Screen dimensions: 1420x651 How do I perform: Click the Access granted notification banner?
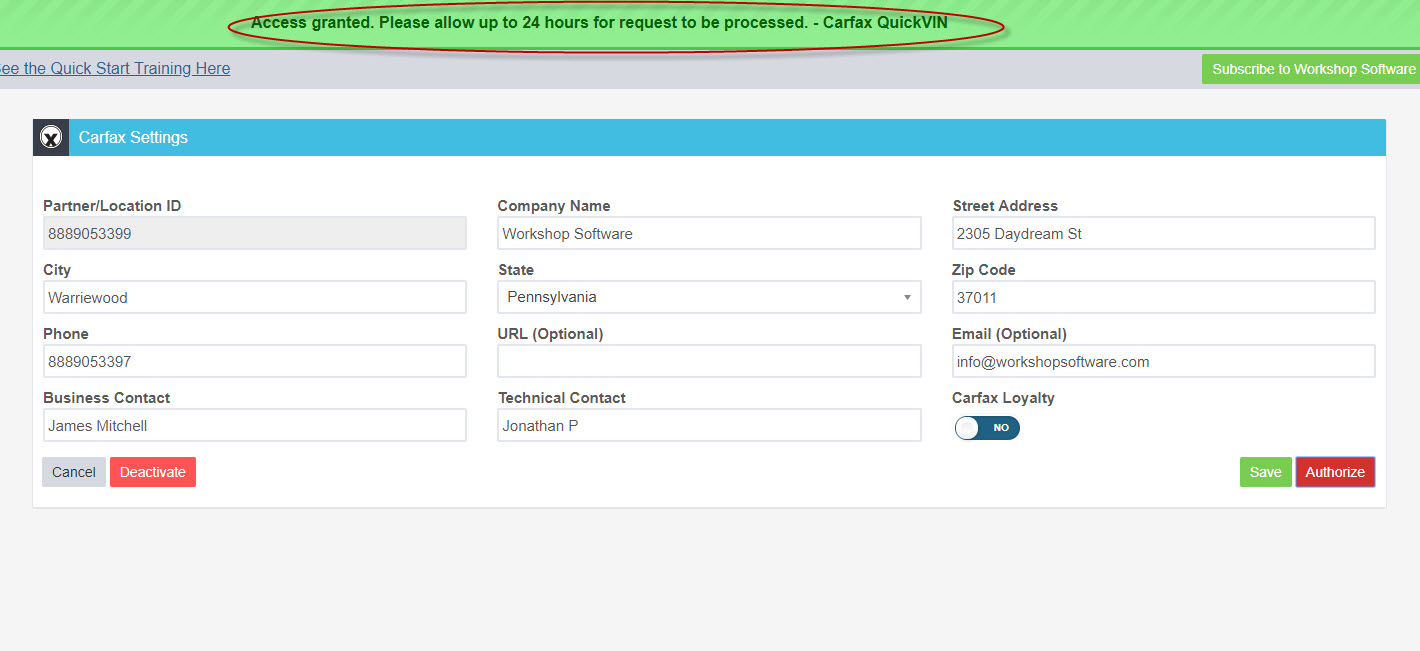pos(710,23)
